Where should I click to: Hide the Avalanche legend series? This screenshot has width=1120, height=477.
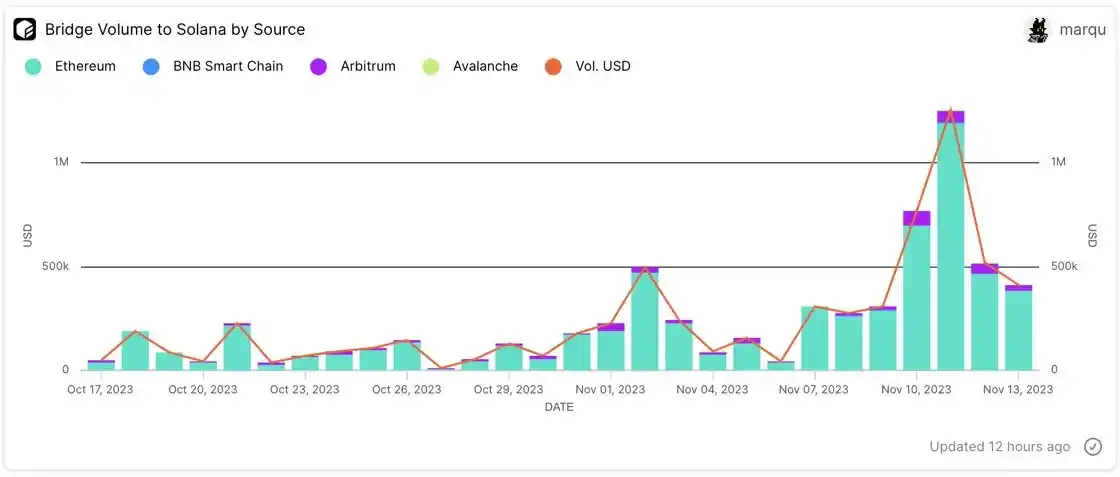pyautogui.click(x=484, y=67)
